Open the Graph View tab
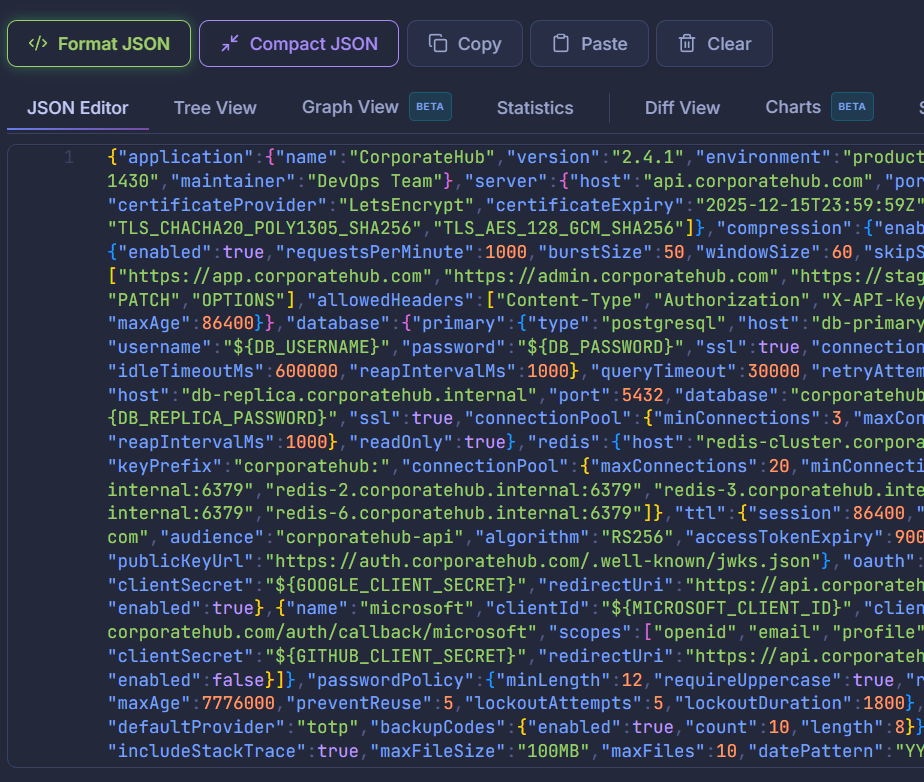The image size is (924, 782). pyautogui.click(x=350, y=107)
